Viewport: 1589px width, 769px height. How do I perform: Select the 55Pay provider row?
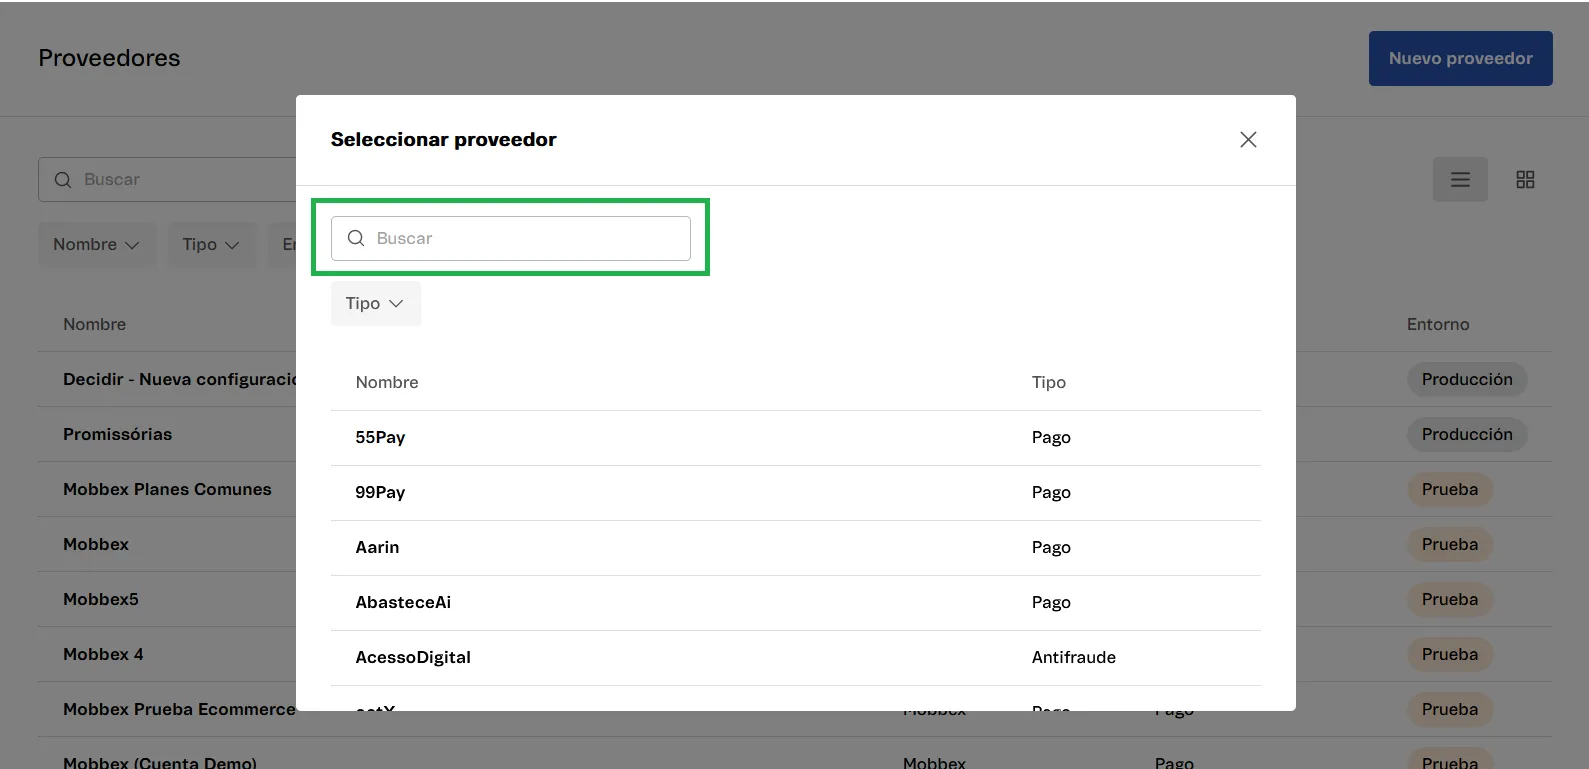(796, 438)
